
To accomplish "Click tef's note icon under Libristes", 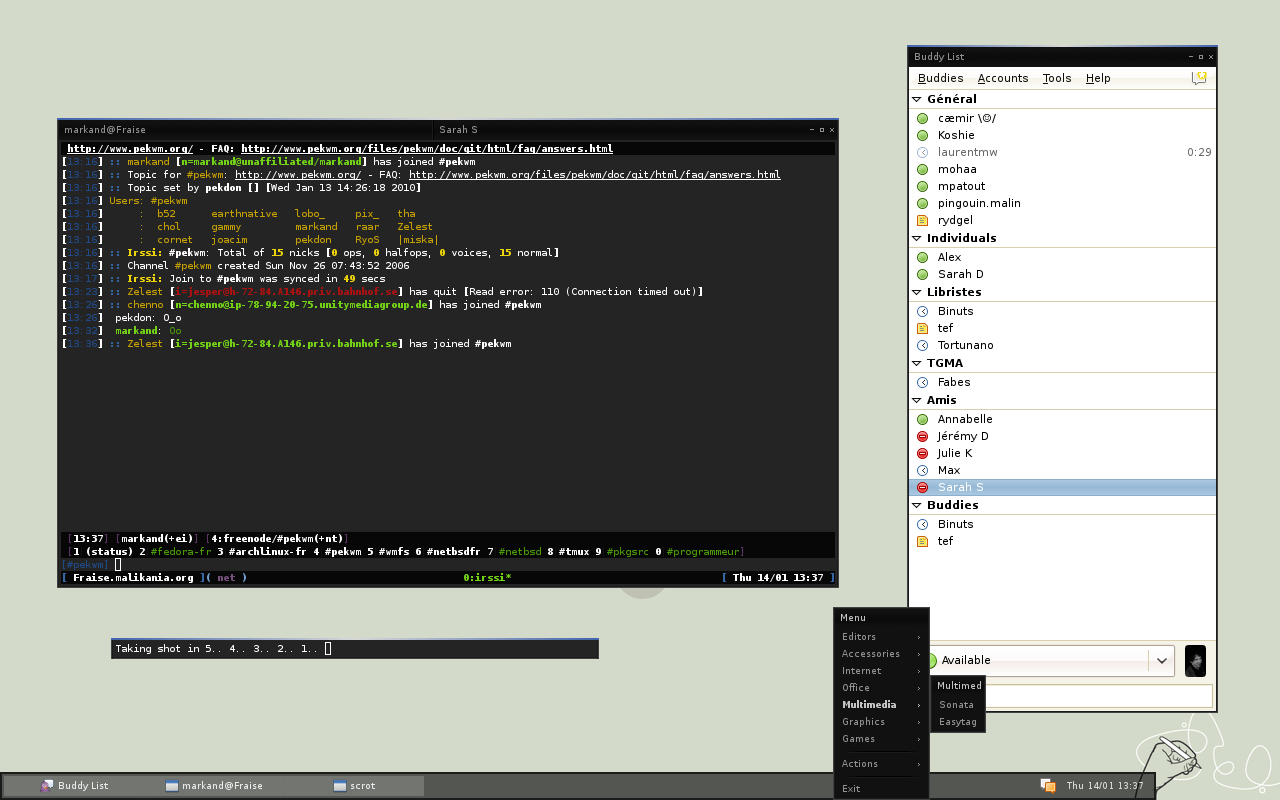I will tap(922, 328).
